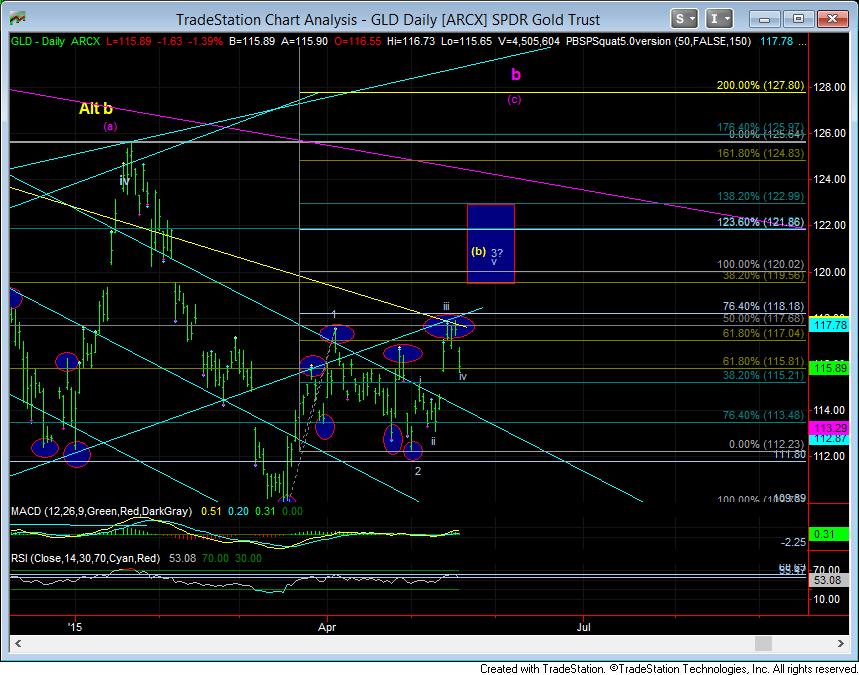Click the 'Alt b' yellow wave label
The image size is (859, 675).
click(x=96, y=108)
